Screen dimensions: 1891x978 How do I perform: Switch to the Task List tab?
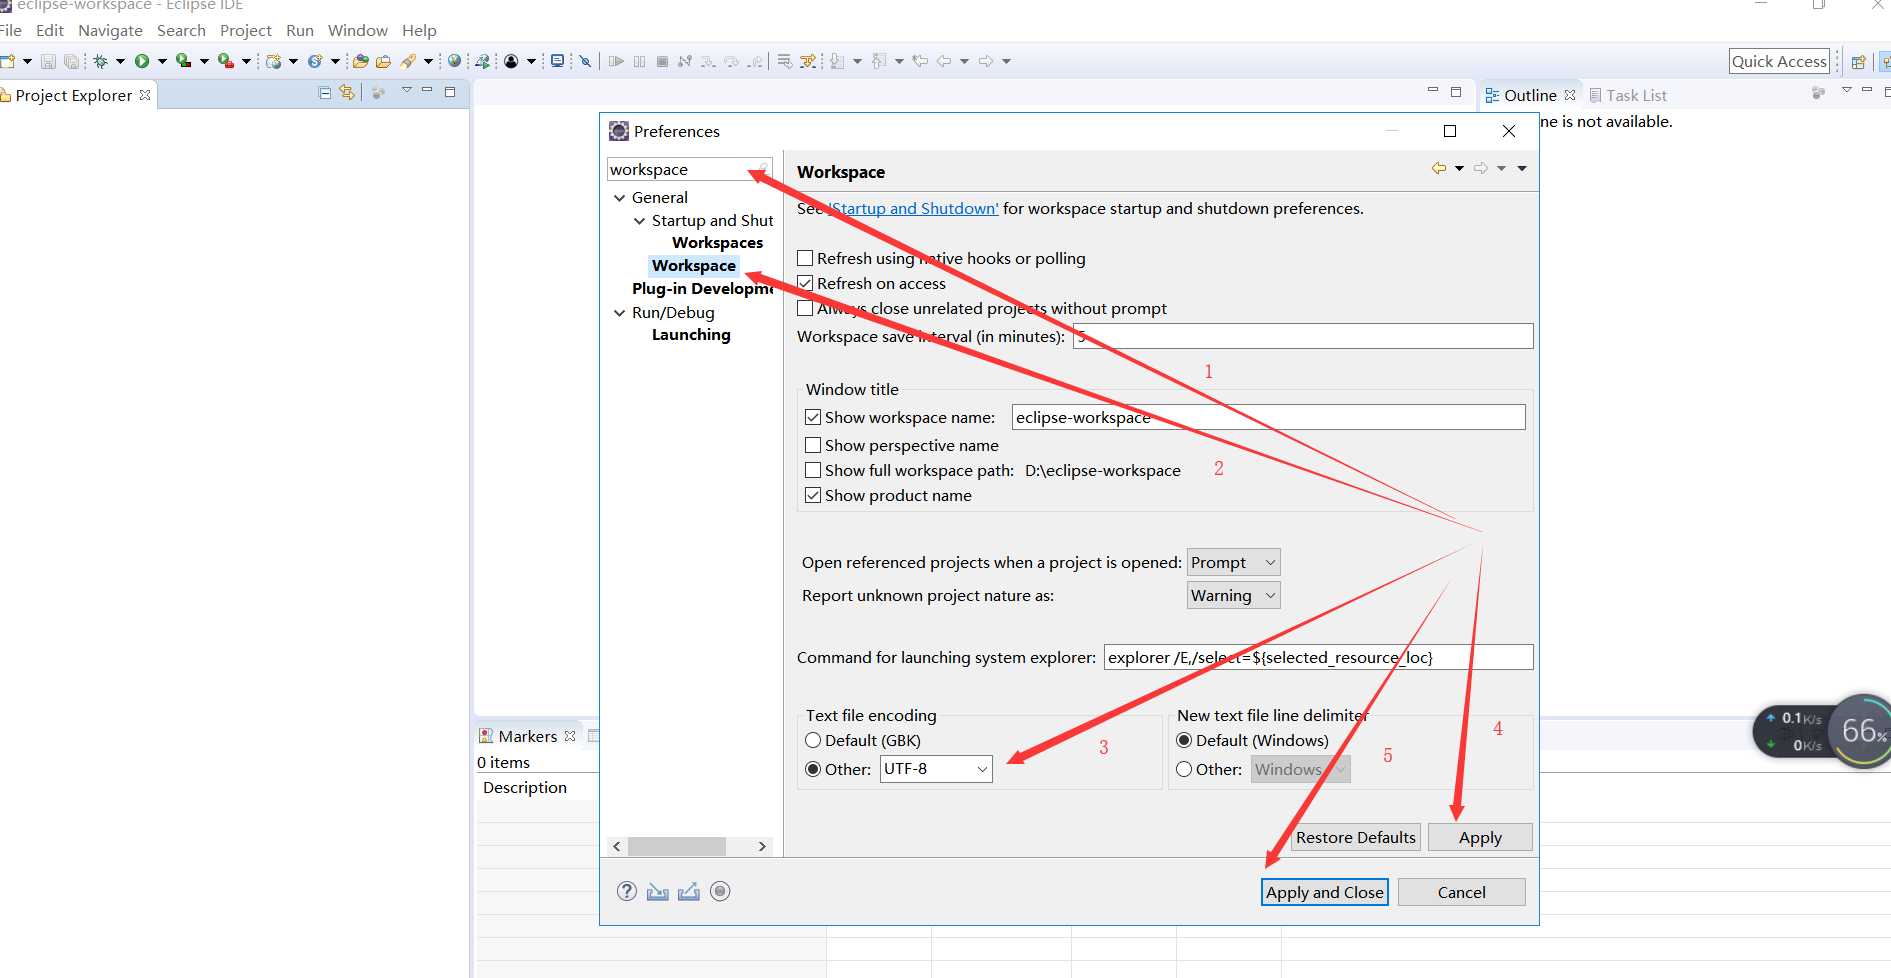tap(1628, 95)
